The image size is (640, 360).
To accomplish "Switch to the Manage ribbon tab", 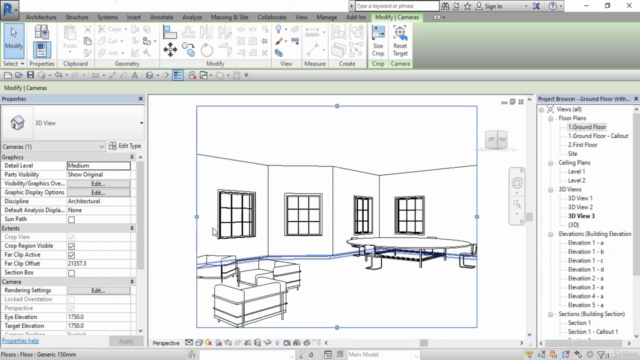I will [x=327, y=17].
